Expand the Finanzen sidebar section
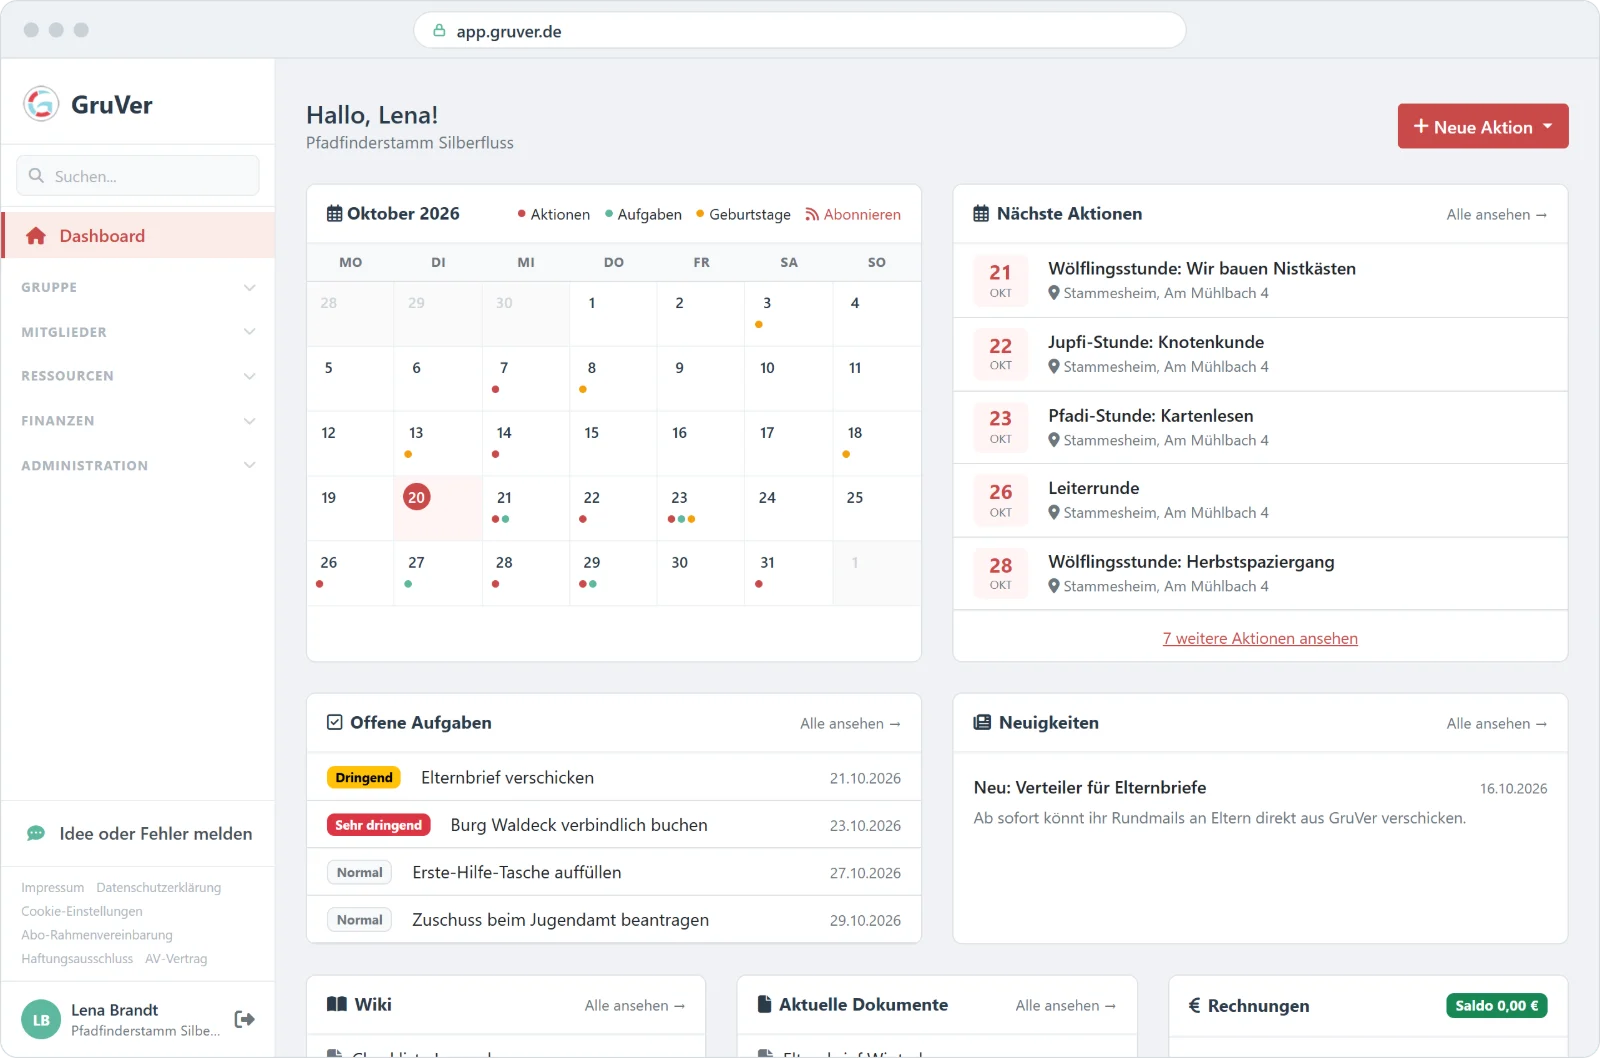The image size is (1600, 1058). [x=138, y=421]
